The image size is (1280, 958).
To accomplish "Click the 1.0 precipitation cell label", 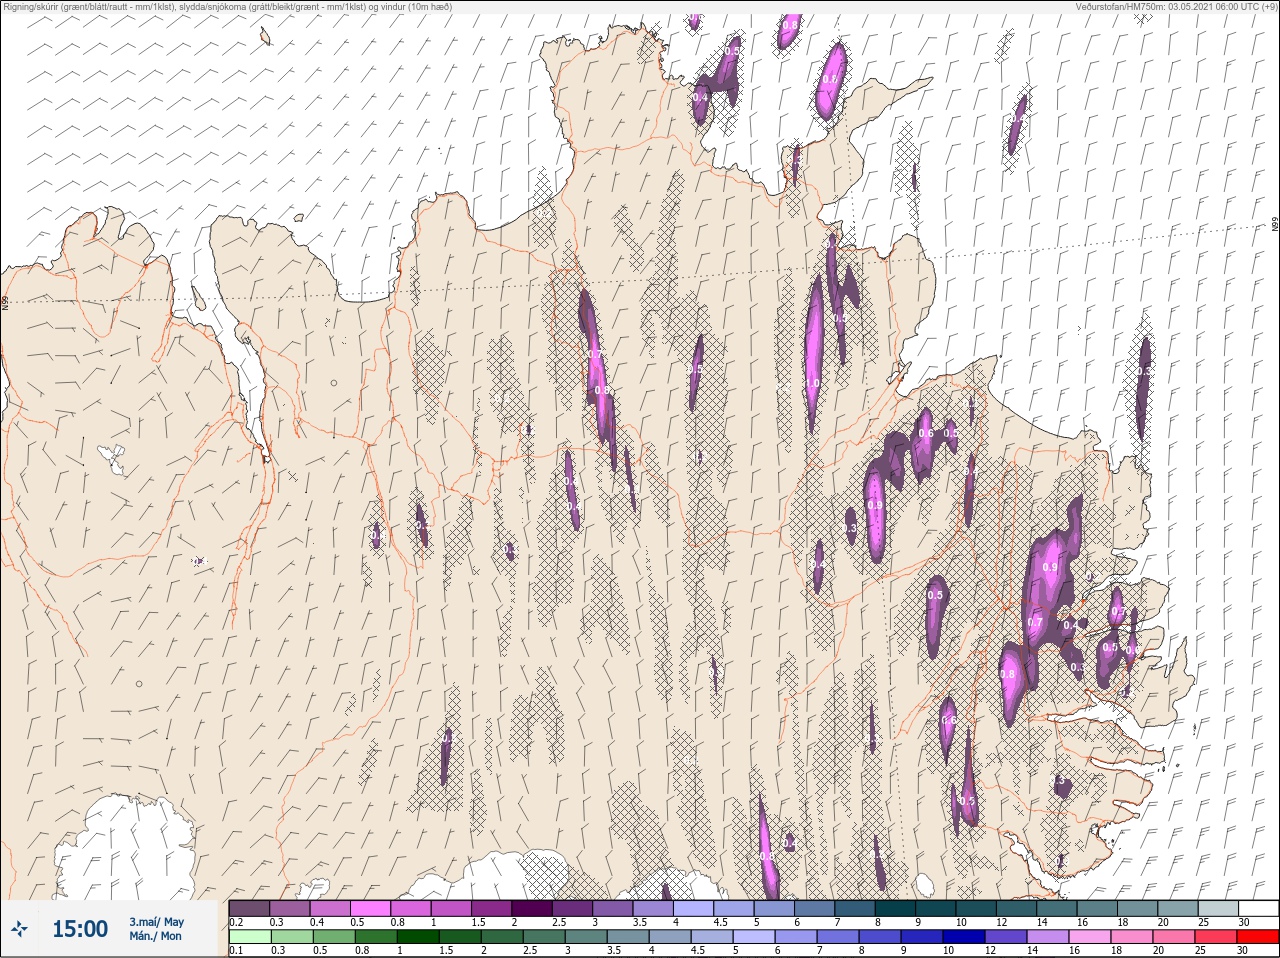I will [x=813, y=382].
